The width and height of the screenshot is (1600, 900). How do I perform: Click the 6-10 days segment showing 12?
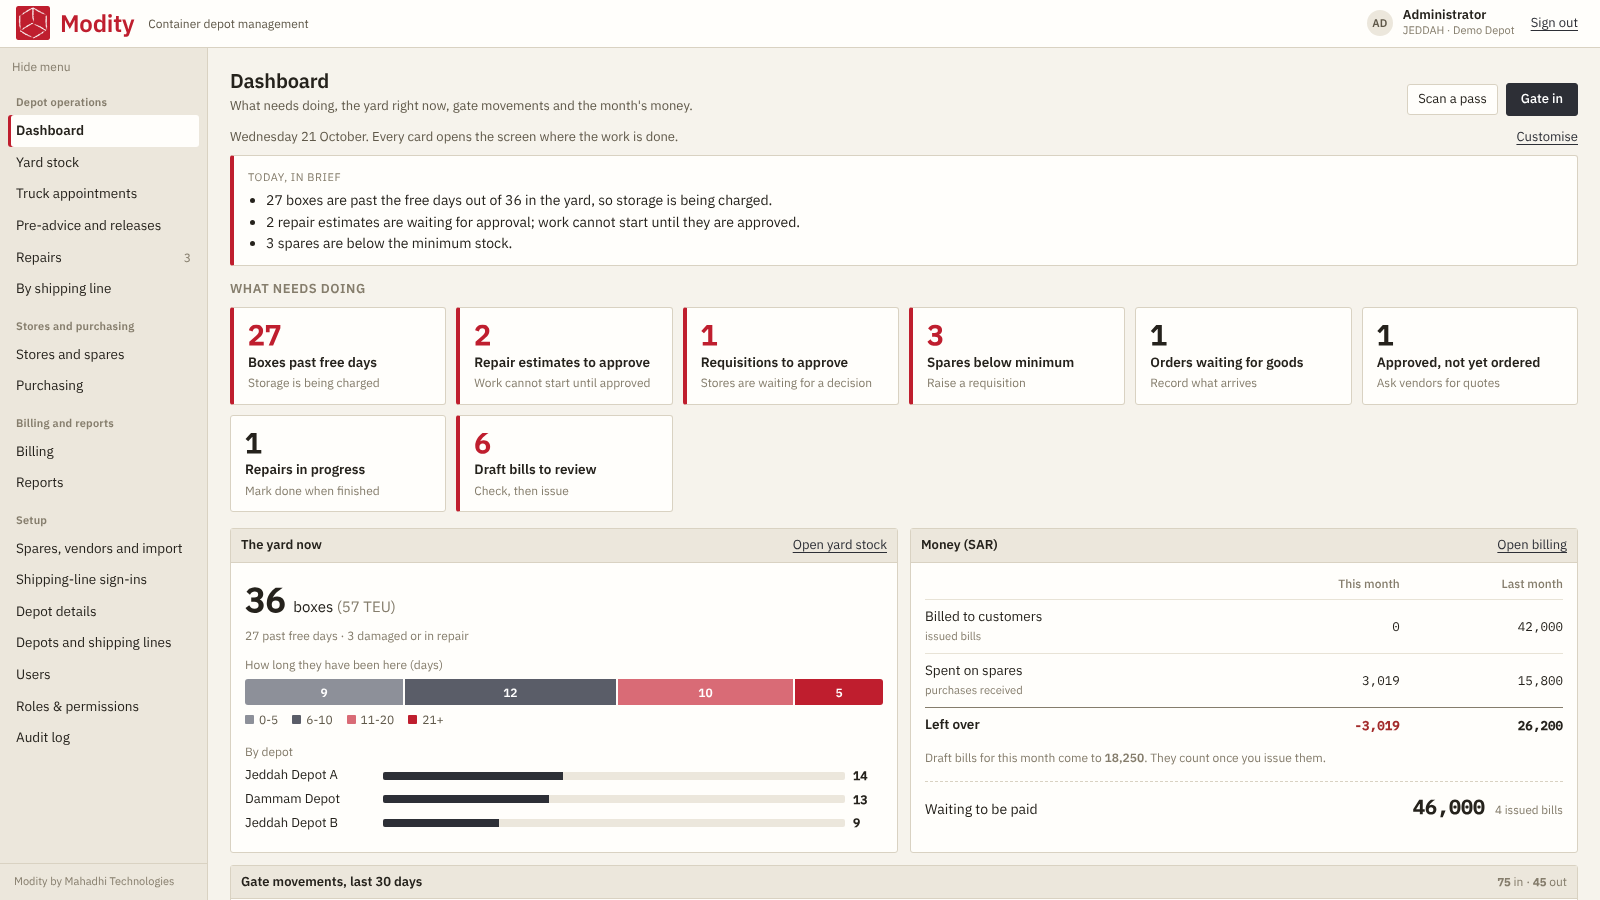point(510,692)
